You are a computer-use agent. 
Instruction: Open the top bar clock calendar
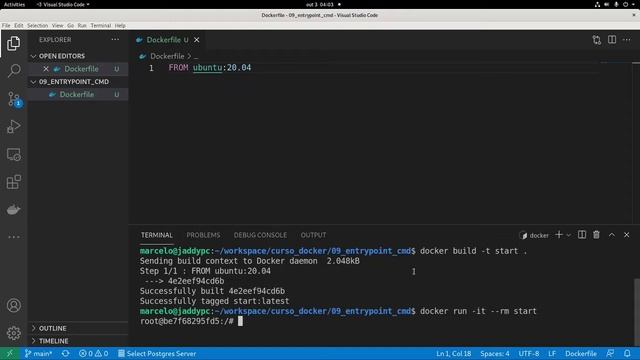(x=320, y=4)
